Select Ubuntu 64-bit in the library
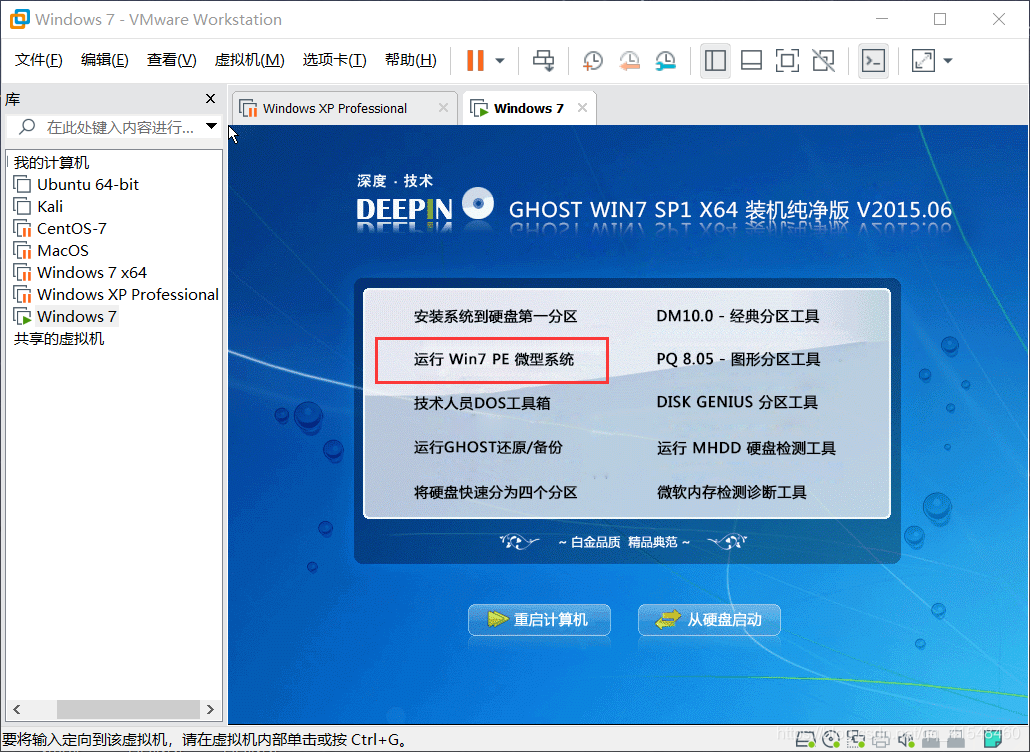The height and width of the screenshot is (752, 1030). [x=88, y=185]
